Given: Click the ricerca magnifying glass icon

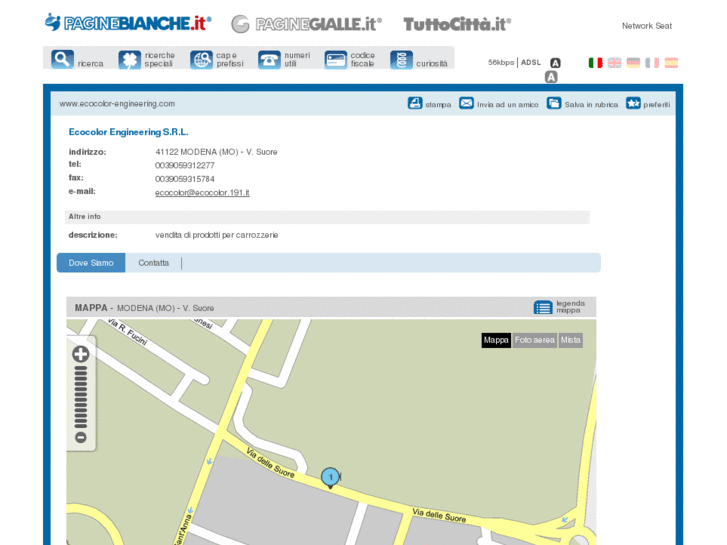Looking at the screenshot, I should coord(63,59).
